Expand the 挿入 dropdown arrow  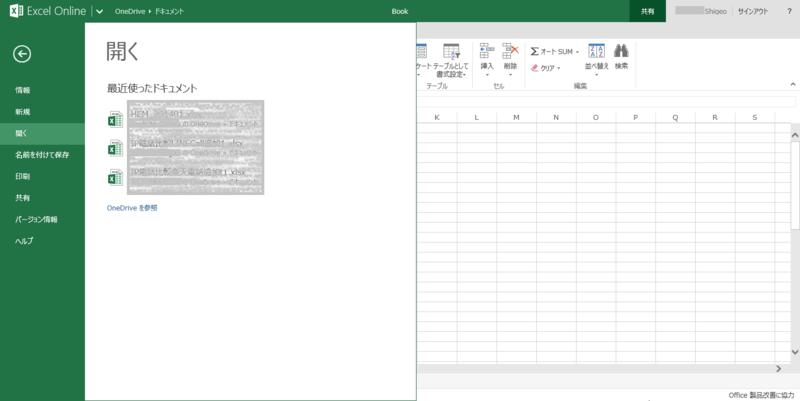coord(487,75)
